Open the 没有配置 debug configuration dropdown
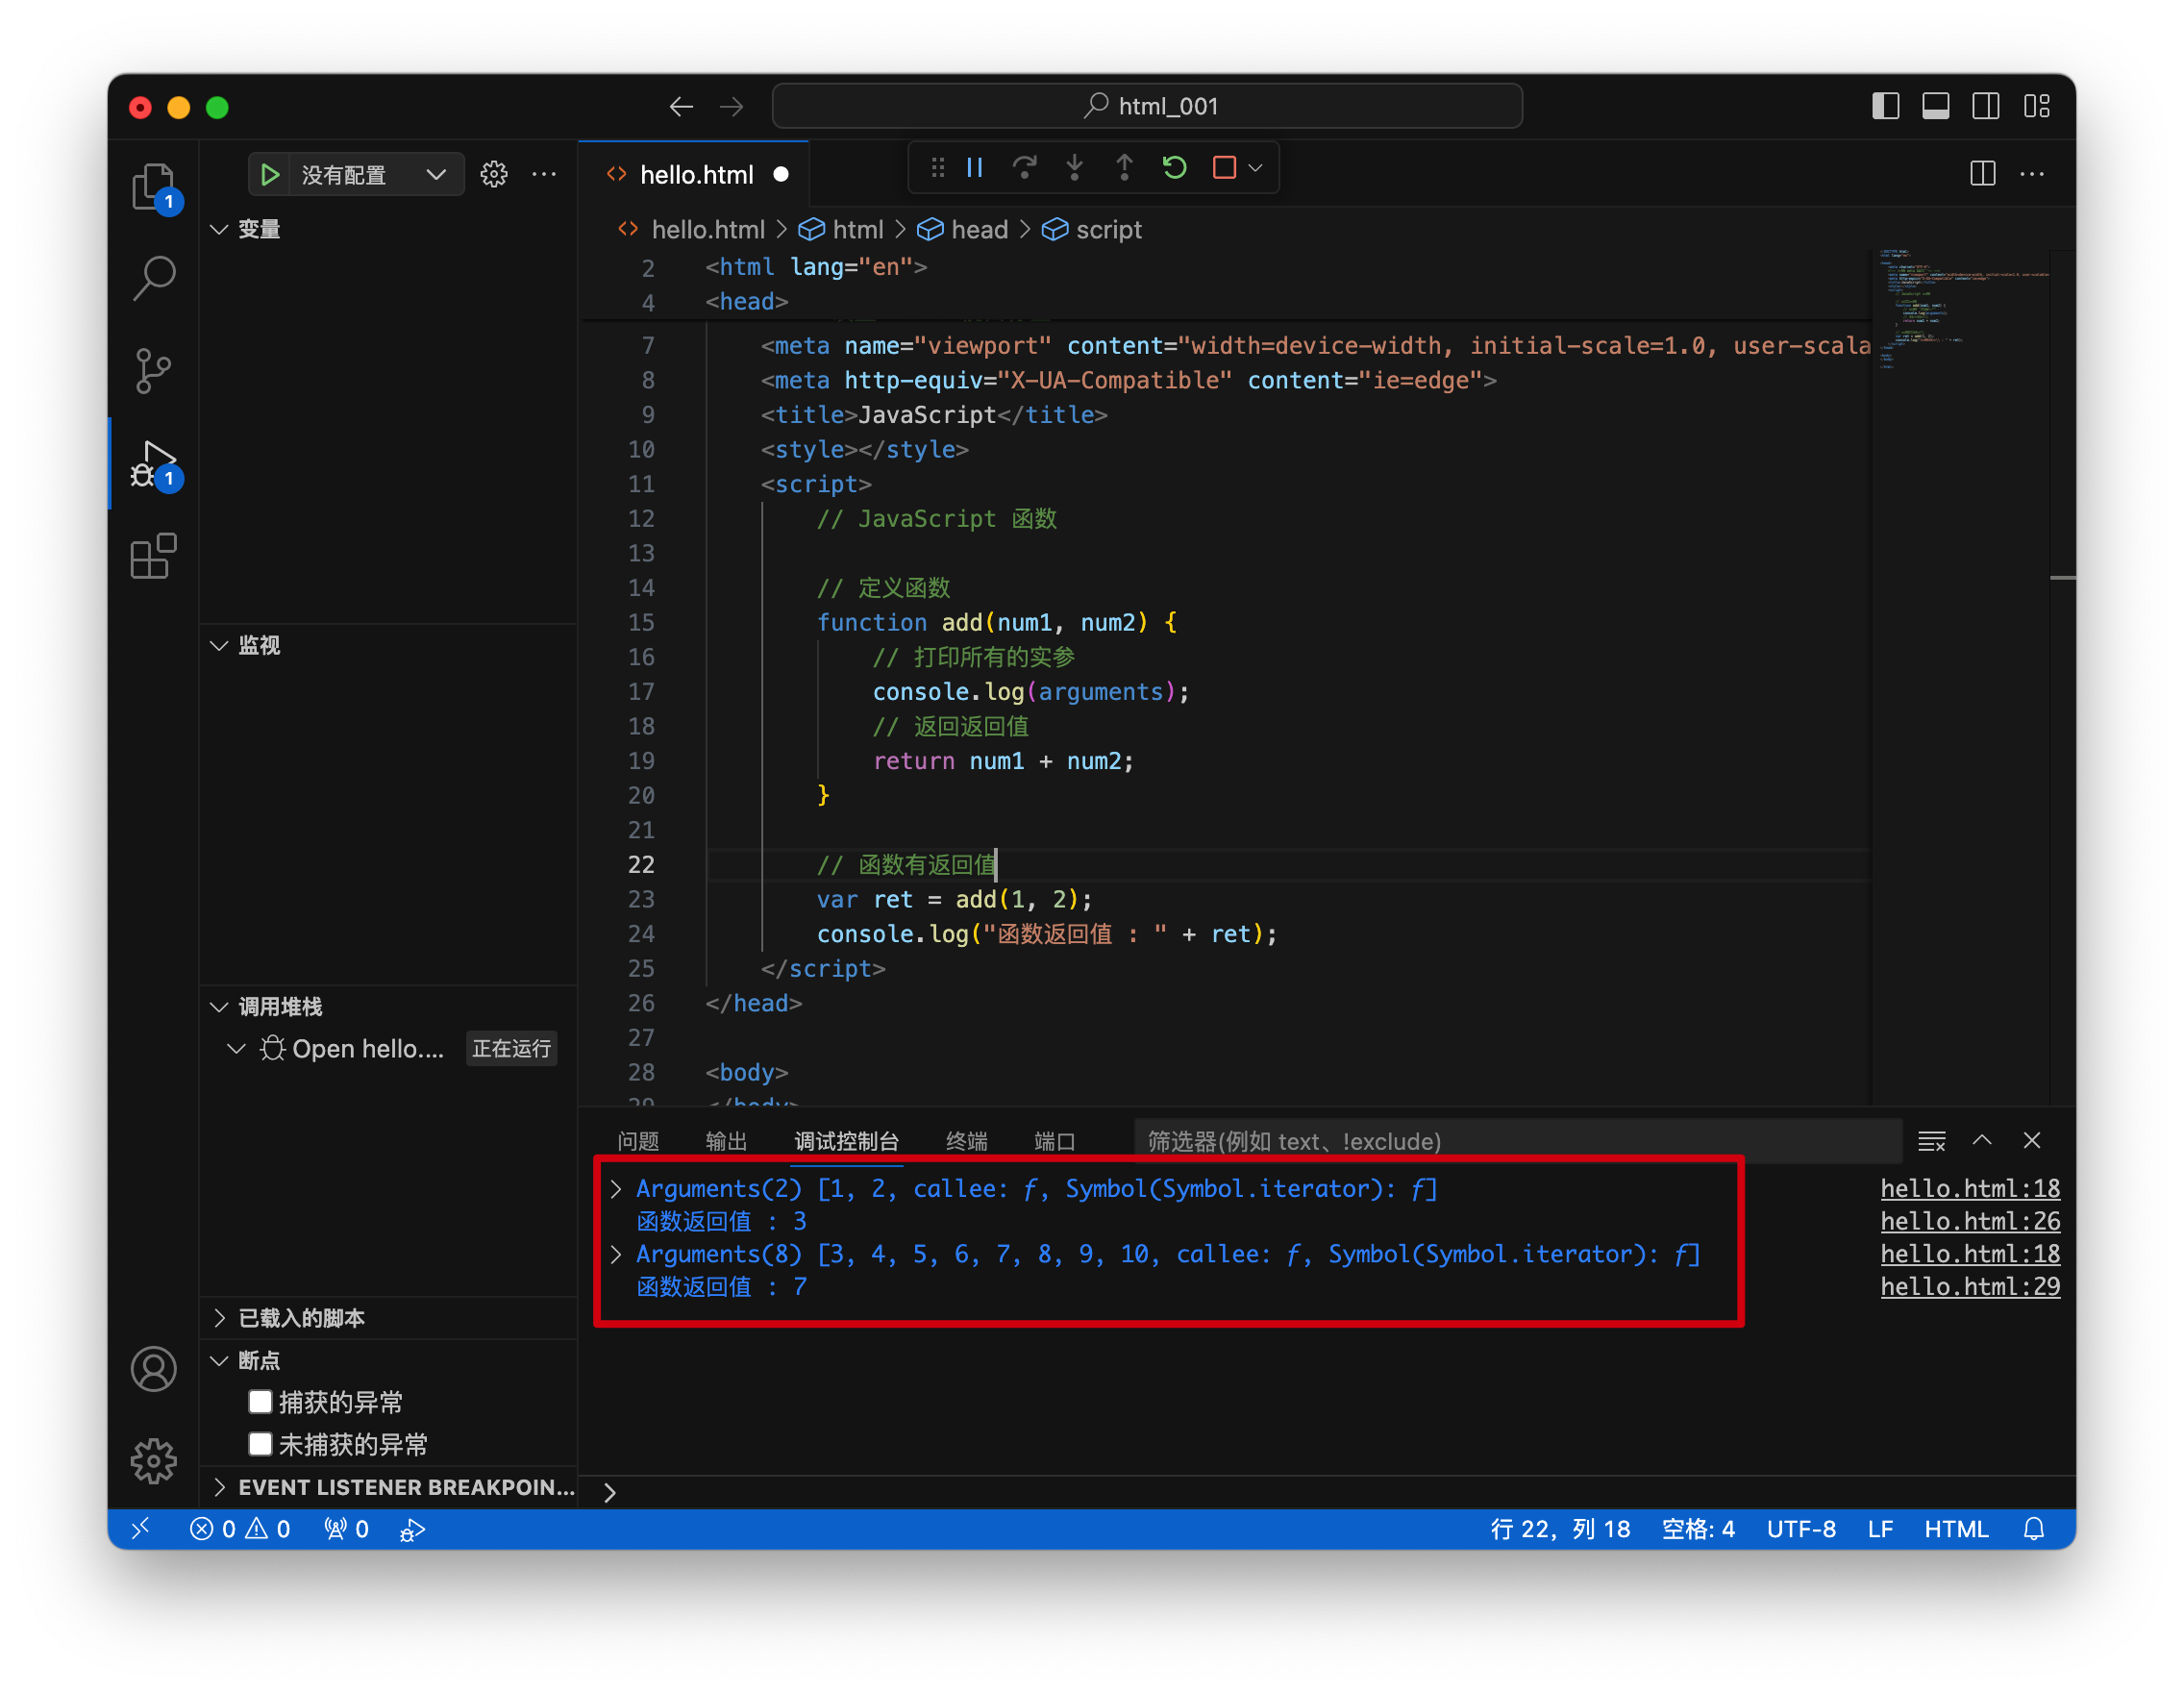 pyautogui.click(x=375, y=175)
